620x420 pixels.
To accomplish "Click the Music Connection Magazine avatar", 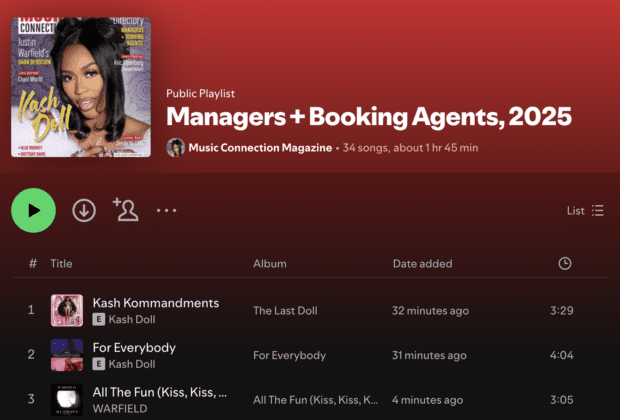I will pyautogui.click(x=176, y=148).
